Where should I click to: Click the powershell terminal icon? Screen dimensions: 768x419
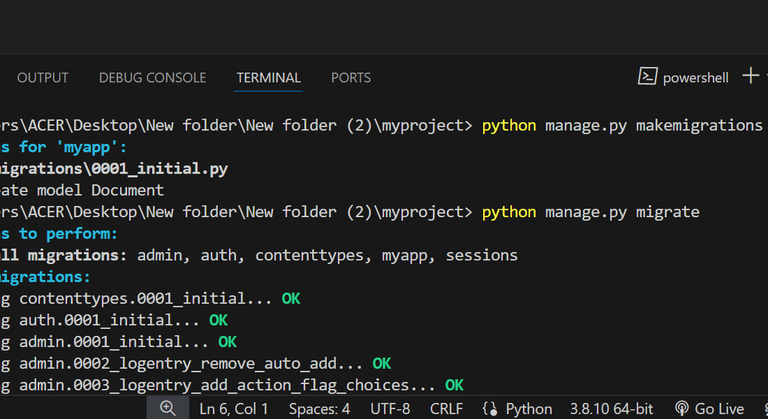(x=648, y=77)
